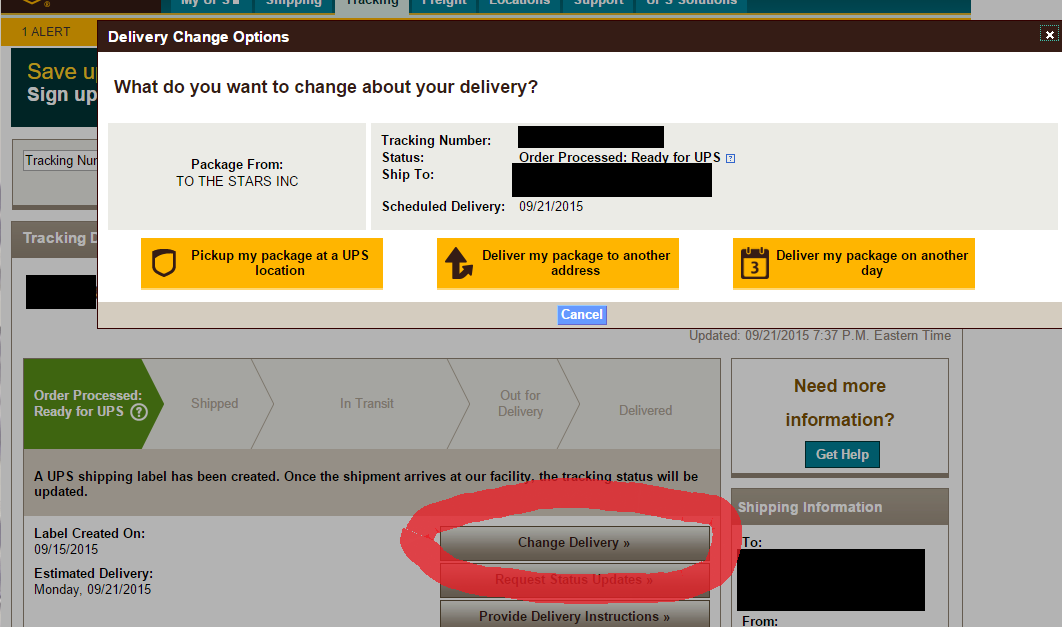
Task: Click Request Status Updates button
Action: click(574, 580)
